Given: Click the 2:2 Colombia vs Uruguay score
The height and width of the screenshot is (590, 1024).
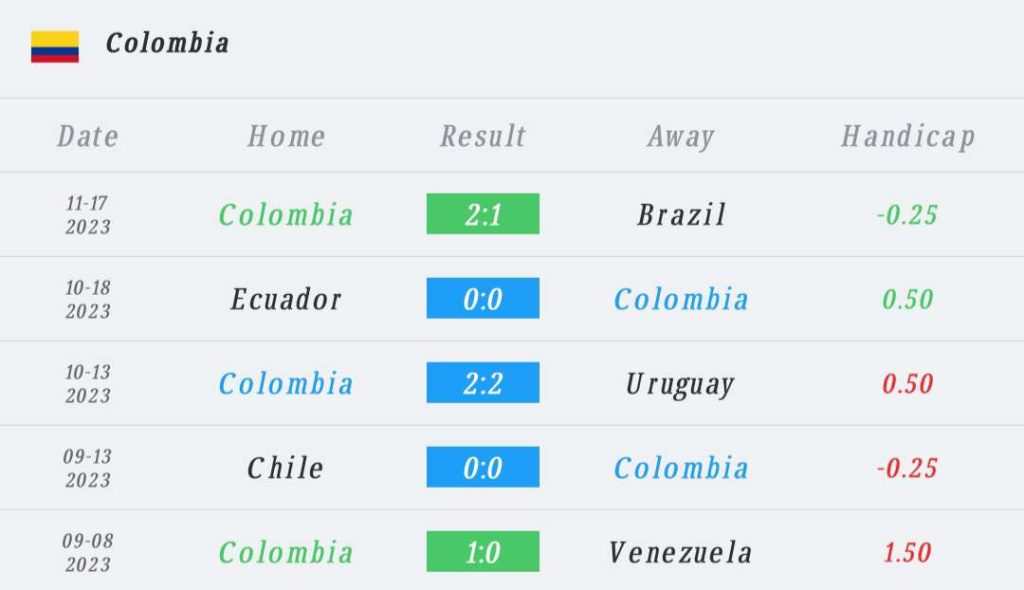Looking at the screenshot, I should tap(483, 383).
